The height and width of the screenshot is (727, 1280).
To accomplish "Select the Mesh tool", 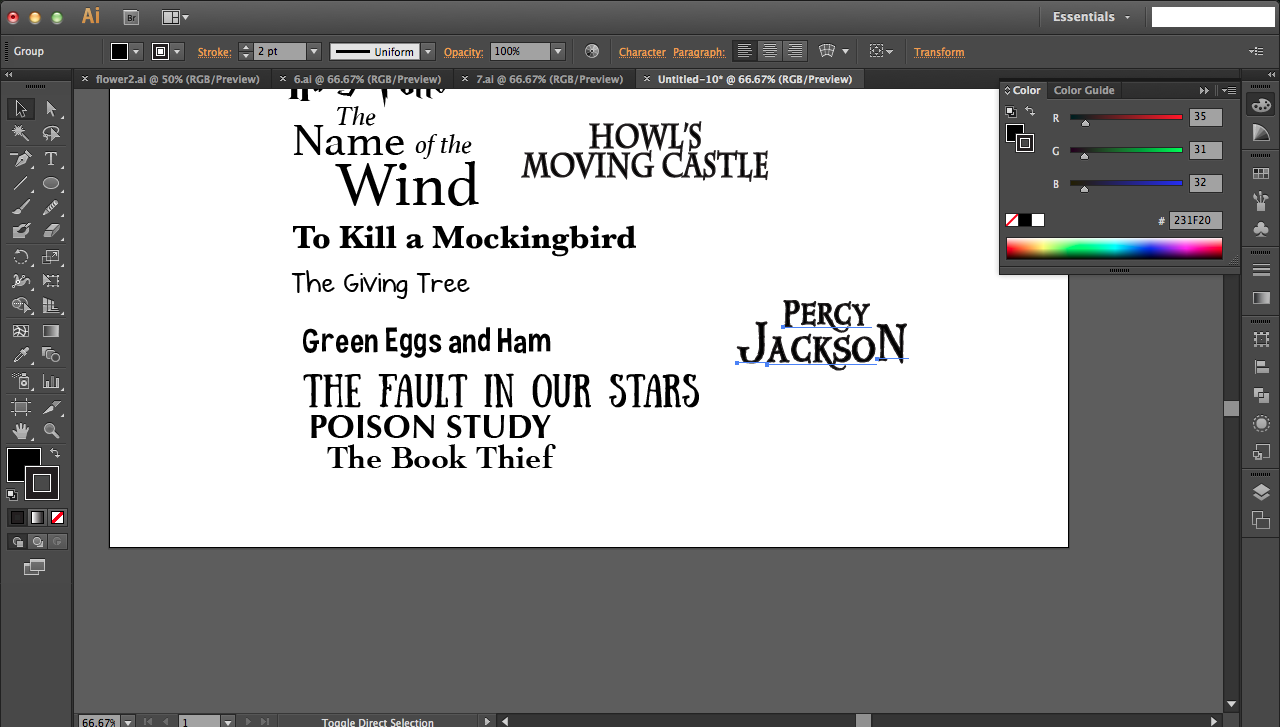I will tap(21, 331).
